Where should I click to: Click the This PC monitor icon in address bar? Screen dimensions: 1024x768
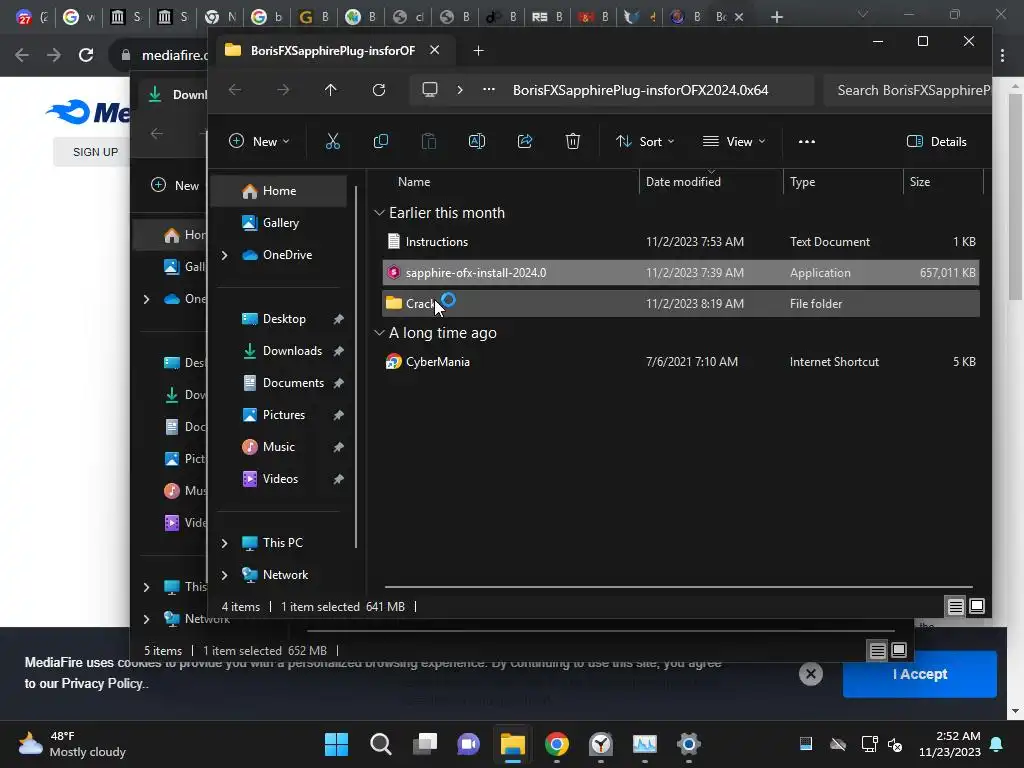[430, 90]
